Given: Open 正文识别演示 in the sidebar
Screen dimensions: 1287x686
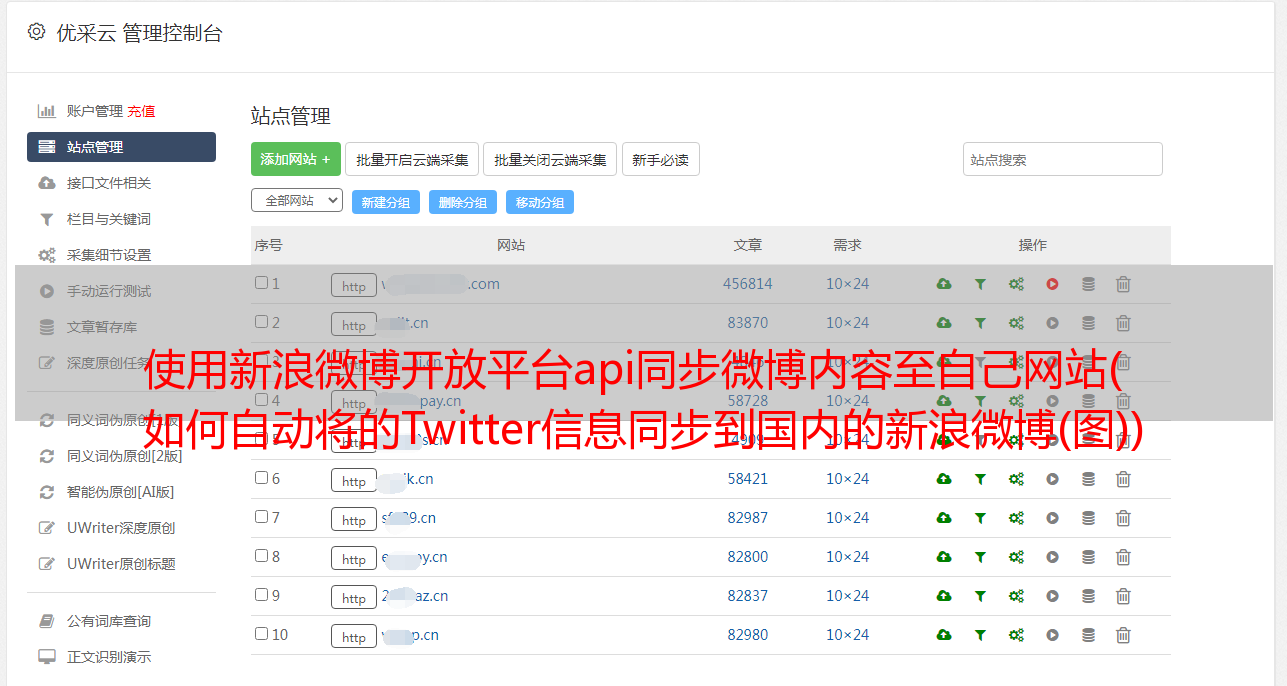Looking at the screenshot, I should tap(109, 657).
